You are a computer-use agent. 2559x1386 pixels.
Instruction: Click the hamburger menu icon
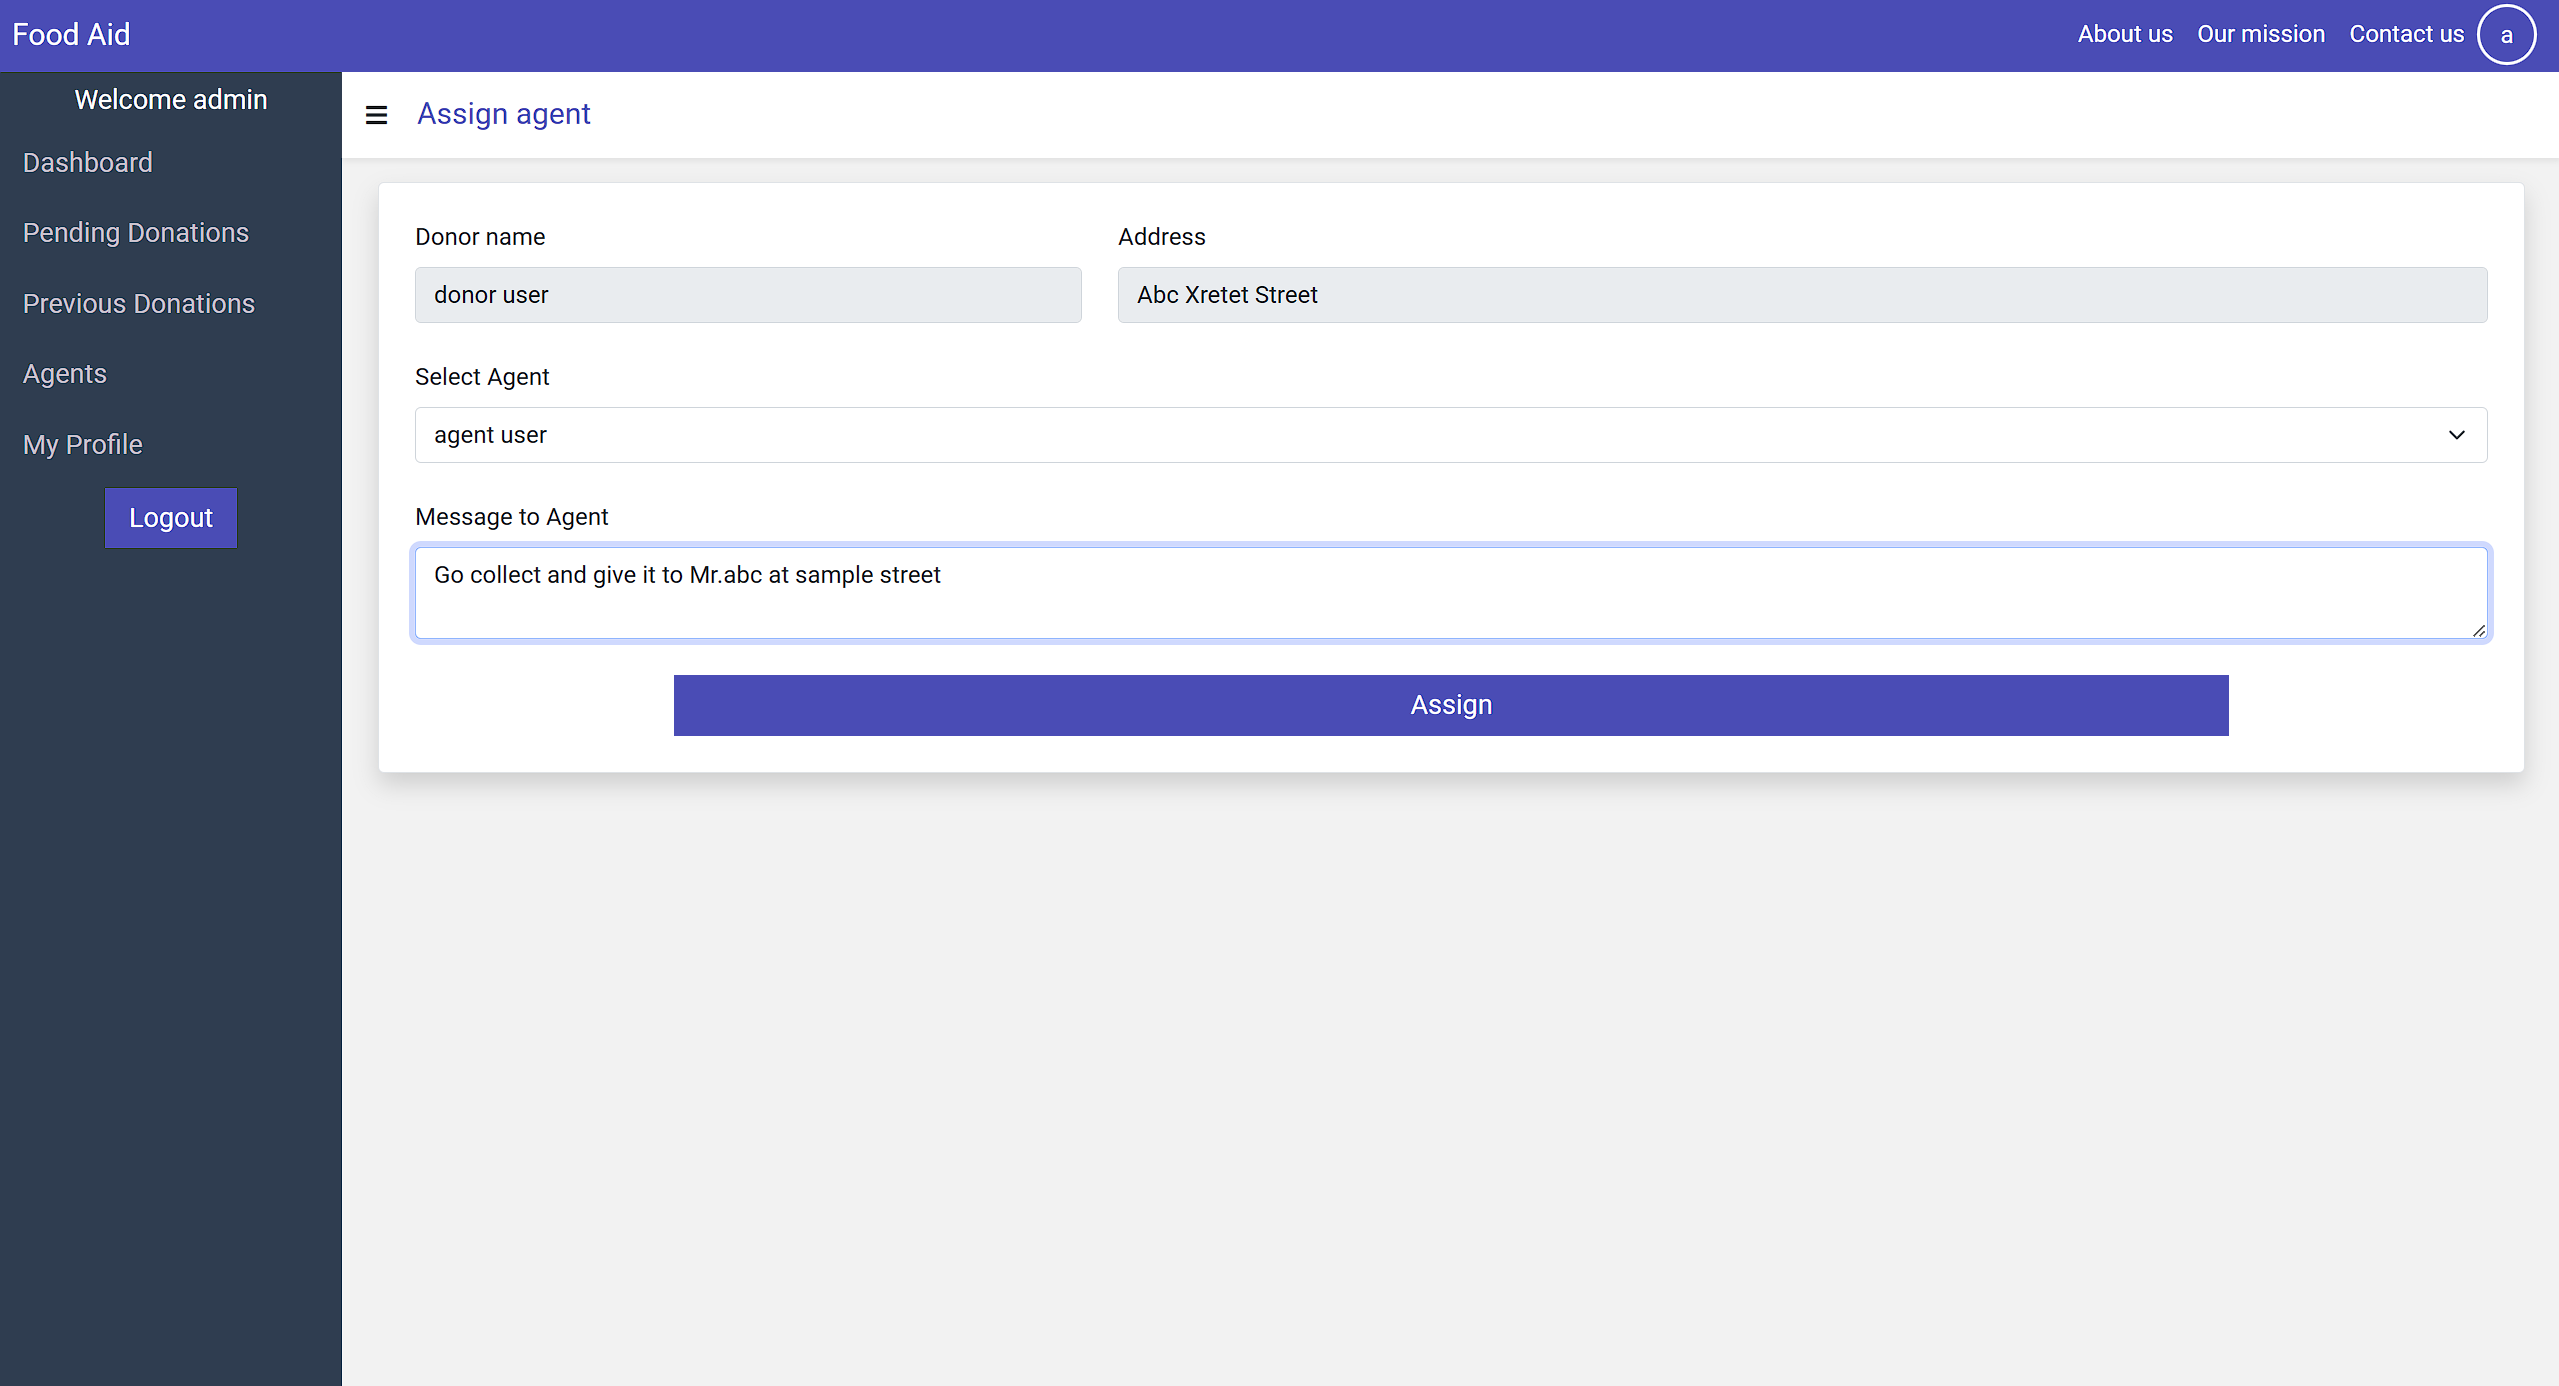376,115
